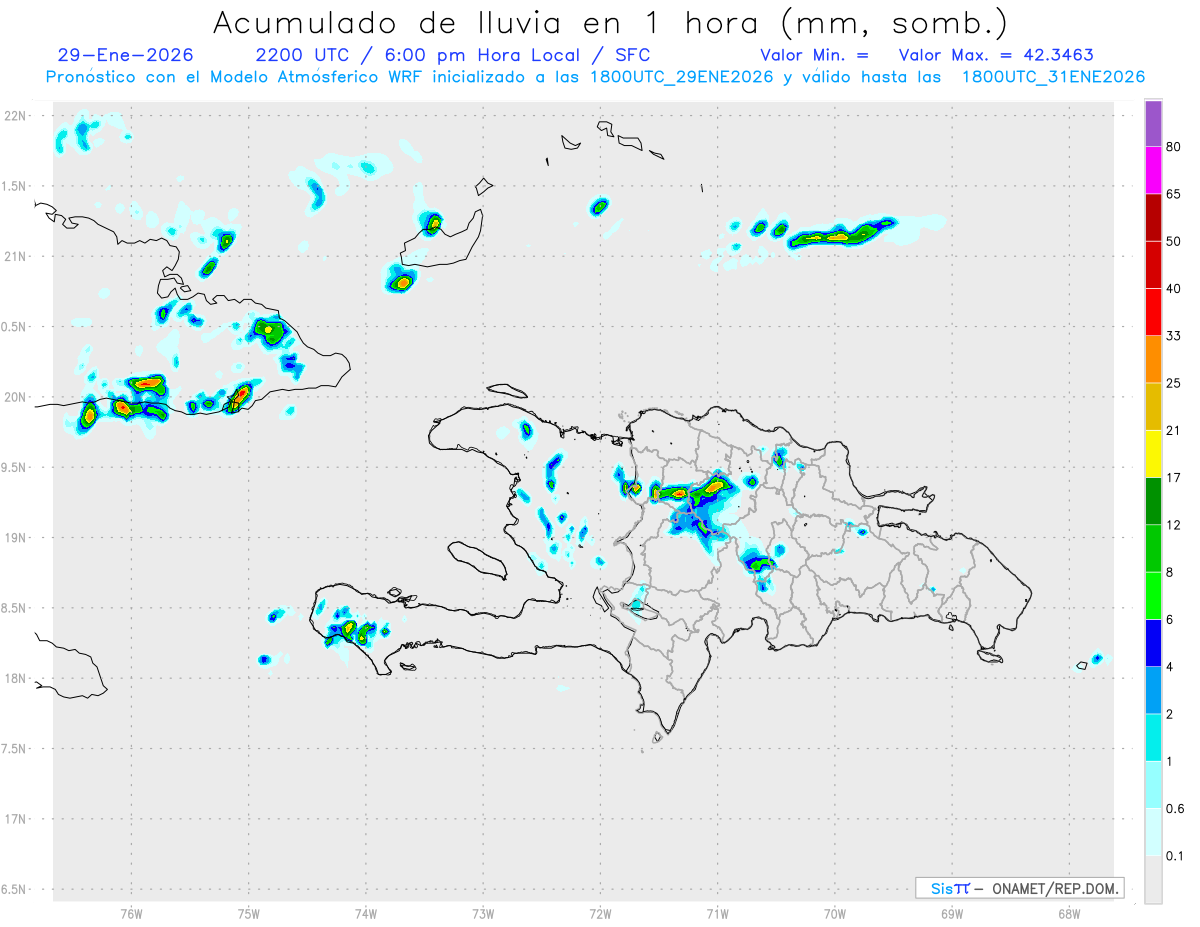This screenshot has height=927, width=1200.
Task: Click the longitude axis label '73W'
Action: pyautogui.click(x=483, y=913)
